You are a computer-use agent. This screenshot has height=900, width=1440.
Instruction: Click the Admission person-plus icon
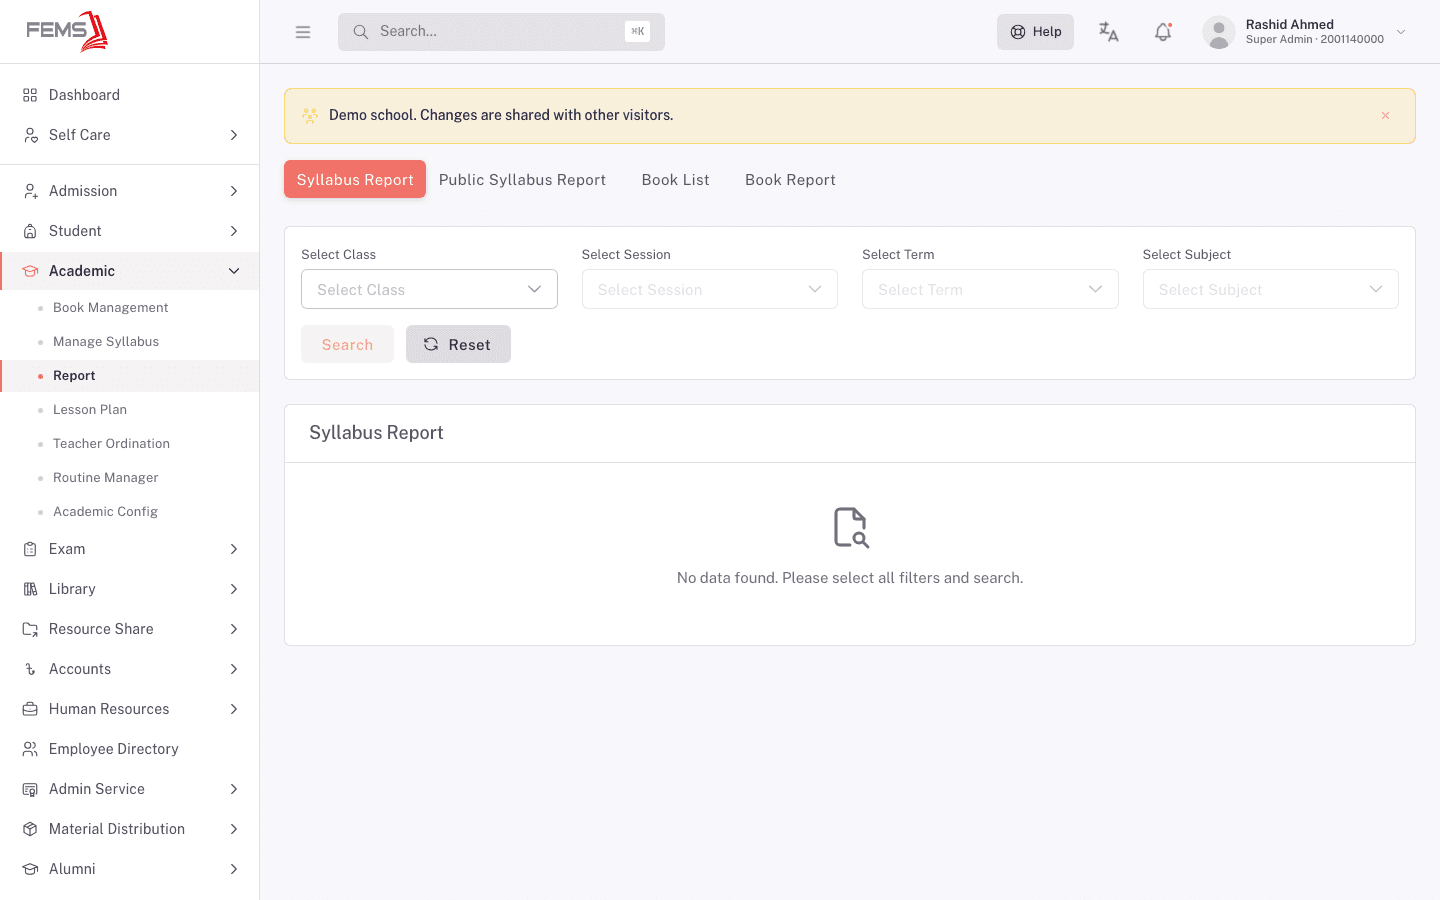30,191
